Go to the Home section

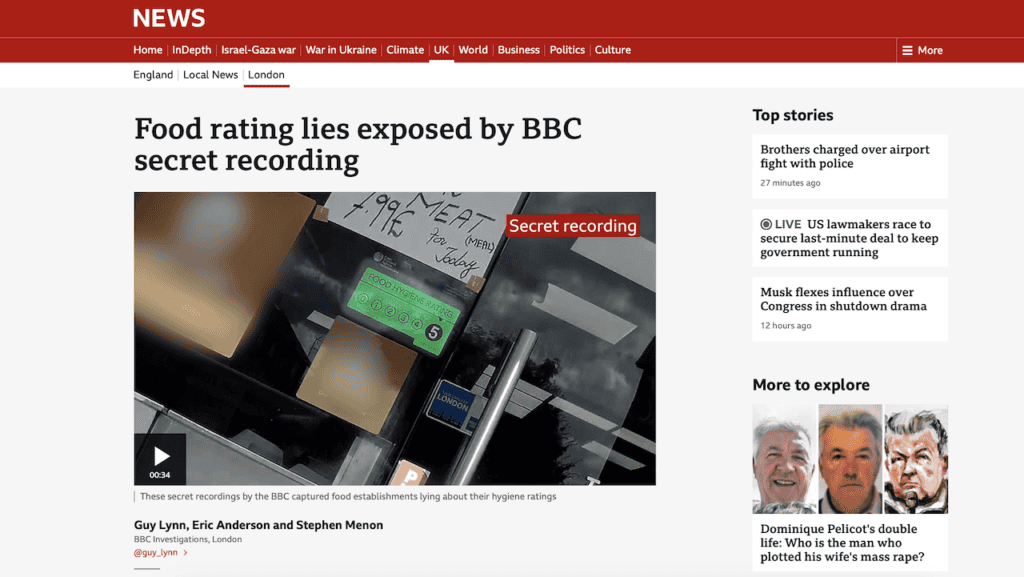point(148,50)
